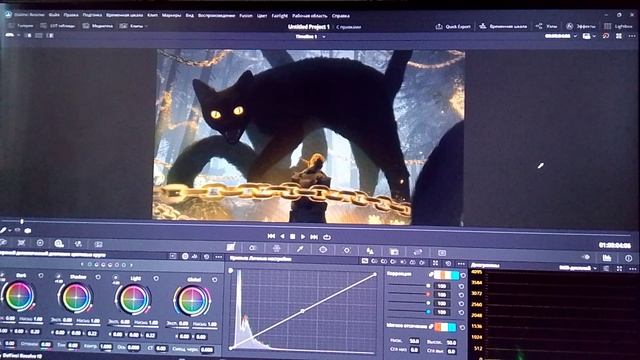
Task: Select the second curve mode icon (Hue vs Hue)
Action: coord(374,261)
